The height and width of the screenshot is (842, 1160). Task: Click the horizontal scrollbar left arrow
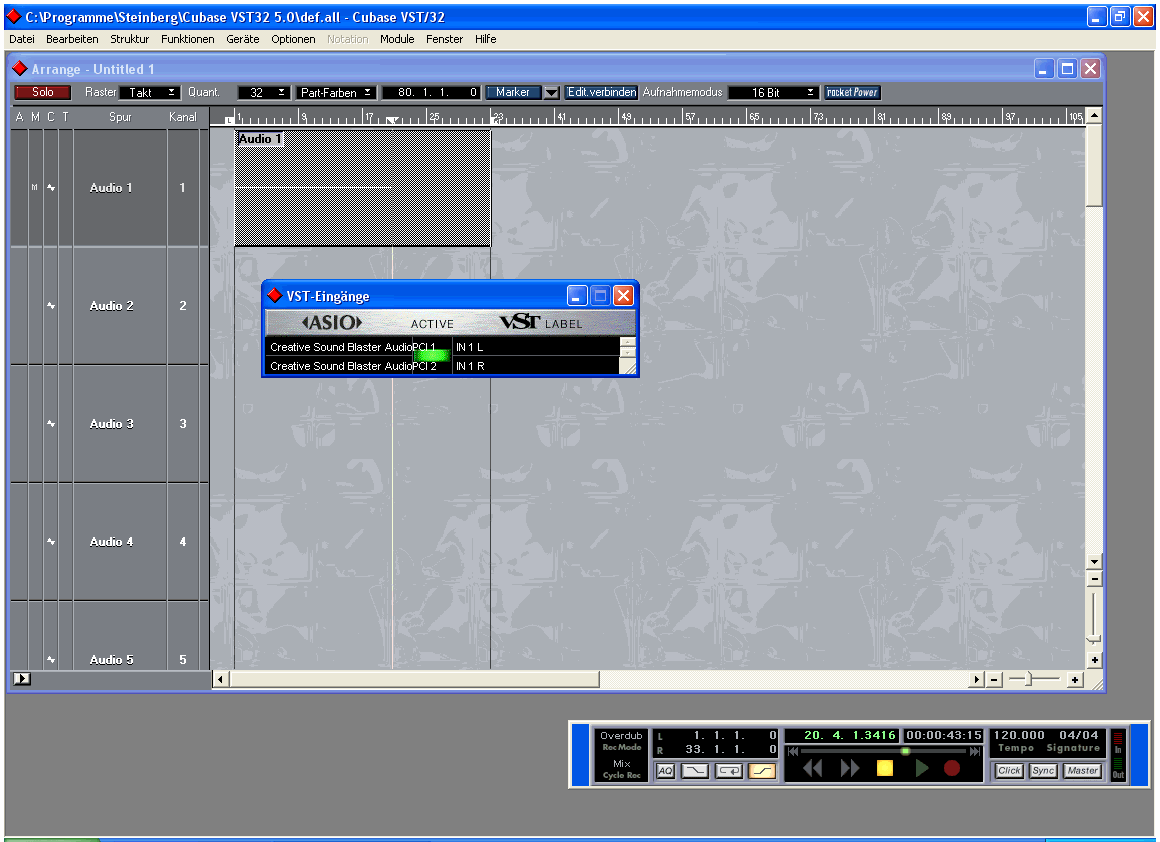point(220,679)
